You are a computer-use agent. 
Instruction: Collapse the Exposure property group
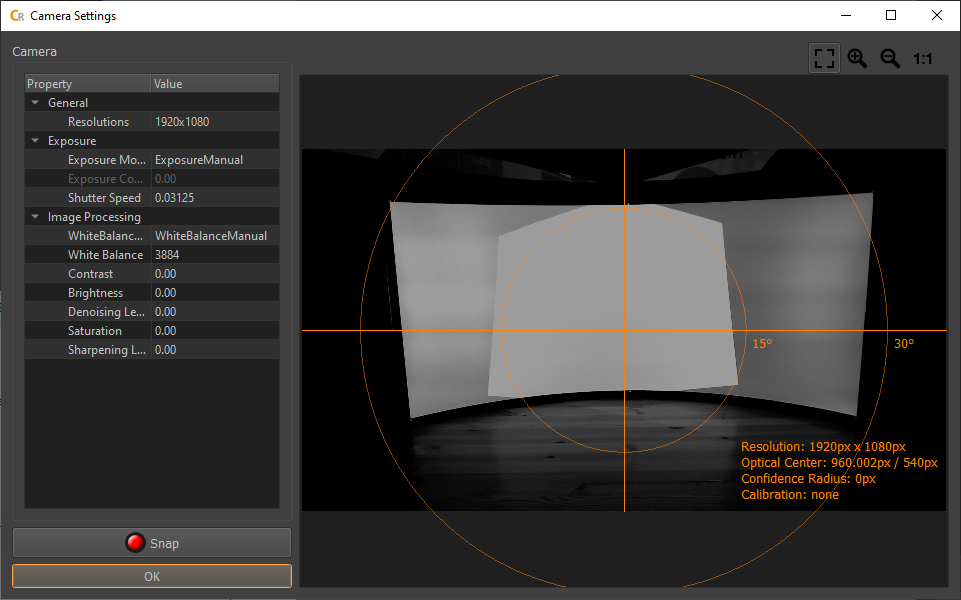pyautogui.click(x=35, y=141)
